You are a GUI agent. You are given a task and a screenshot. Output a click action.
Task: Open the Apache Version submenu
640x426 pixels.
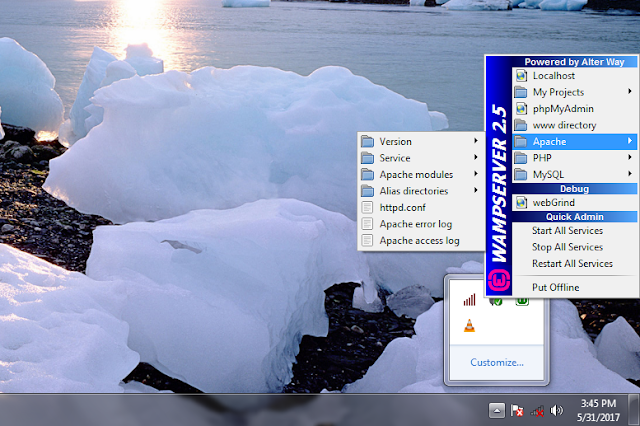click(x=420, y=142)
